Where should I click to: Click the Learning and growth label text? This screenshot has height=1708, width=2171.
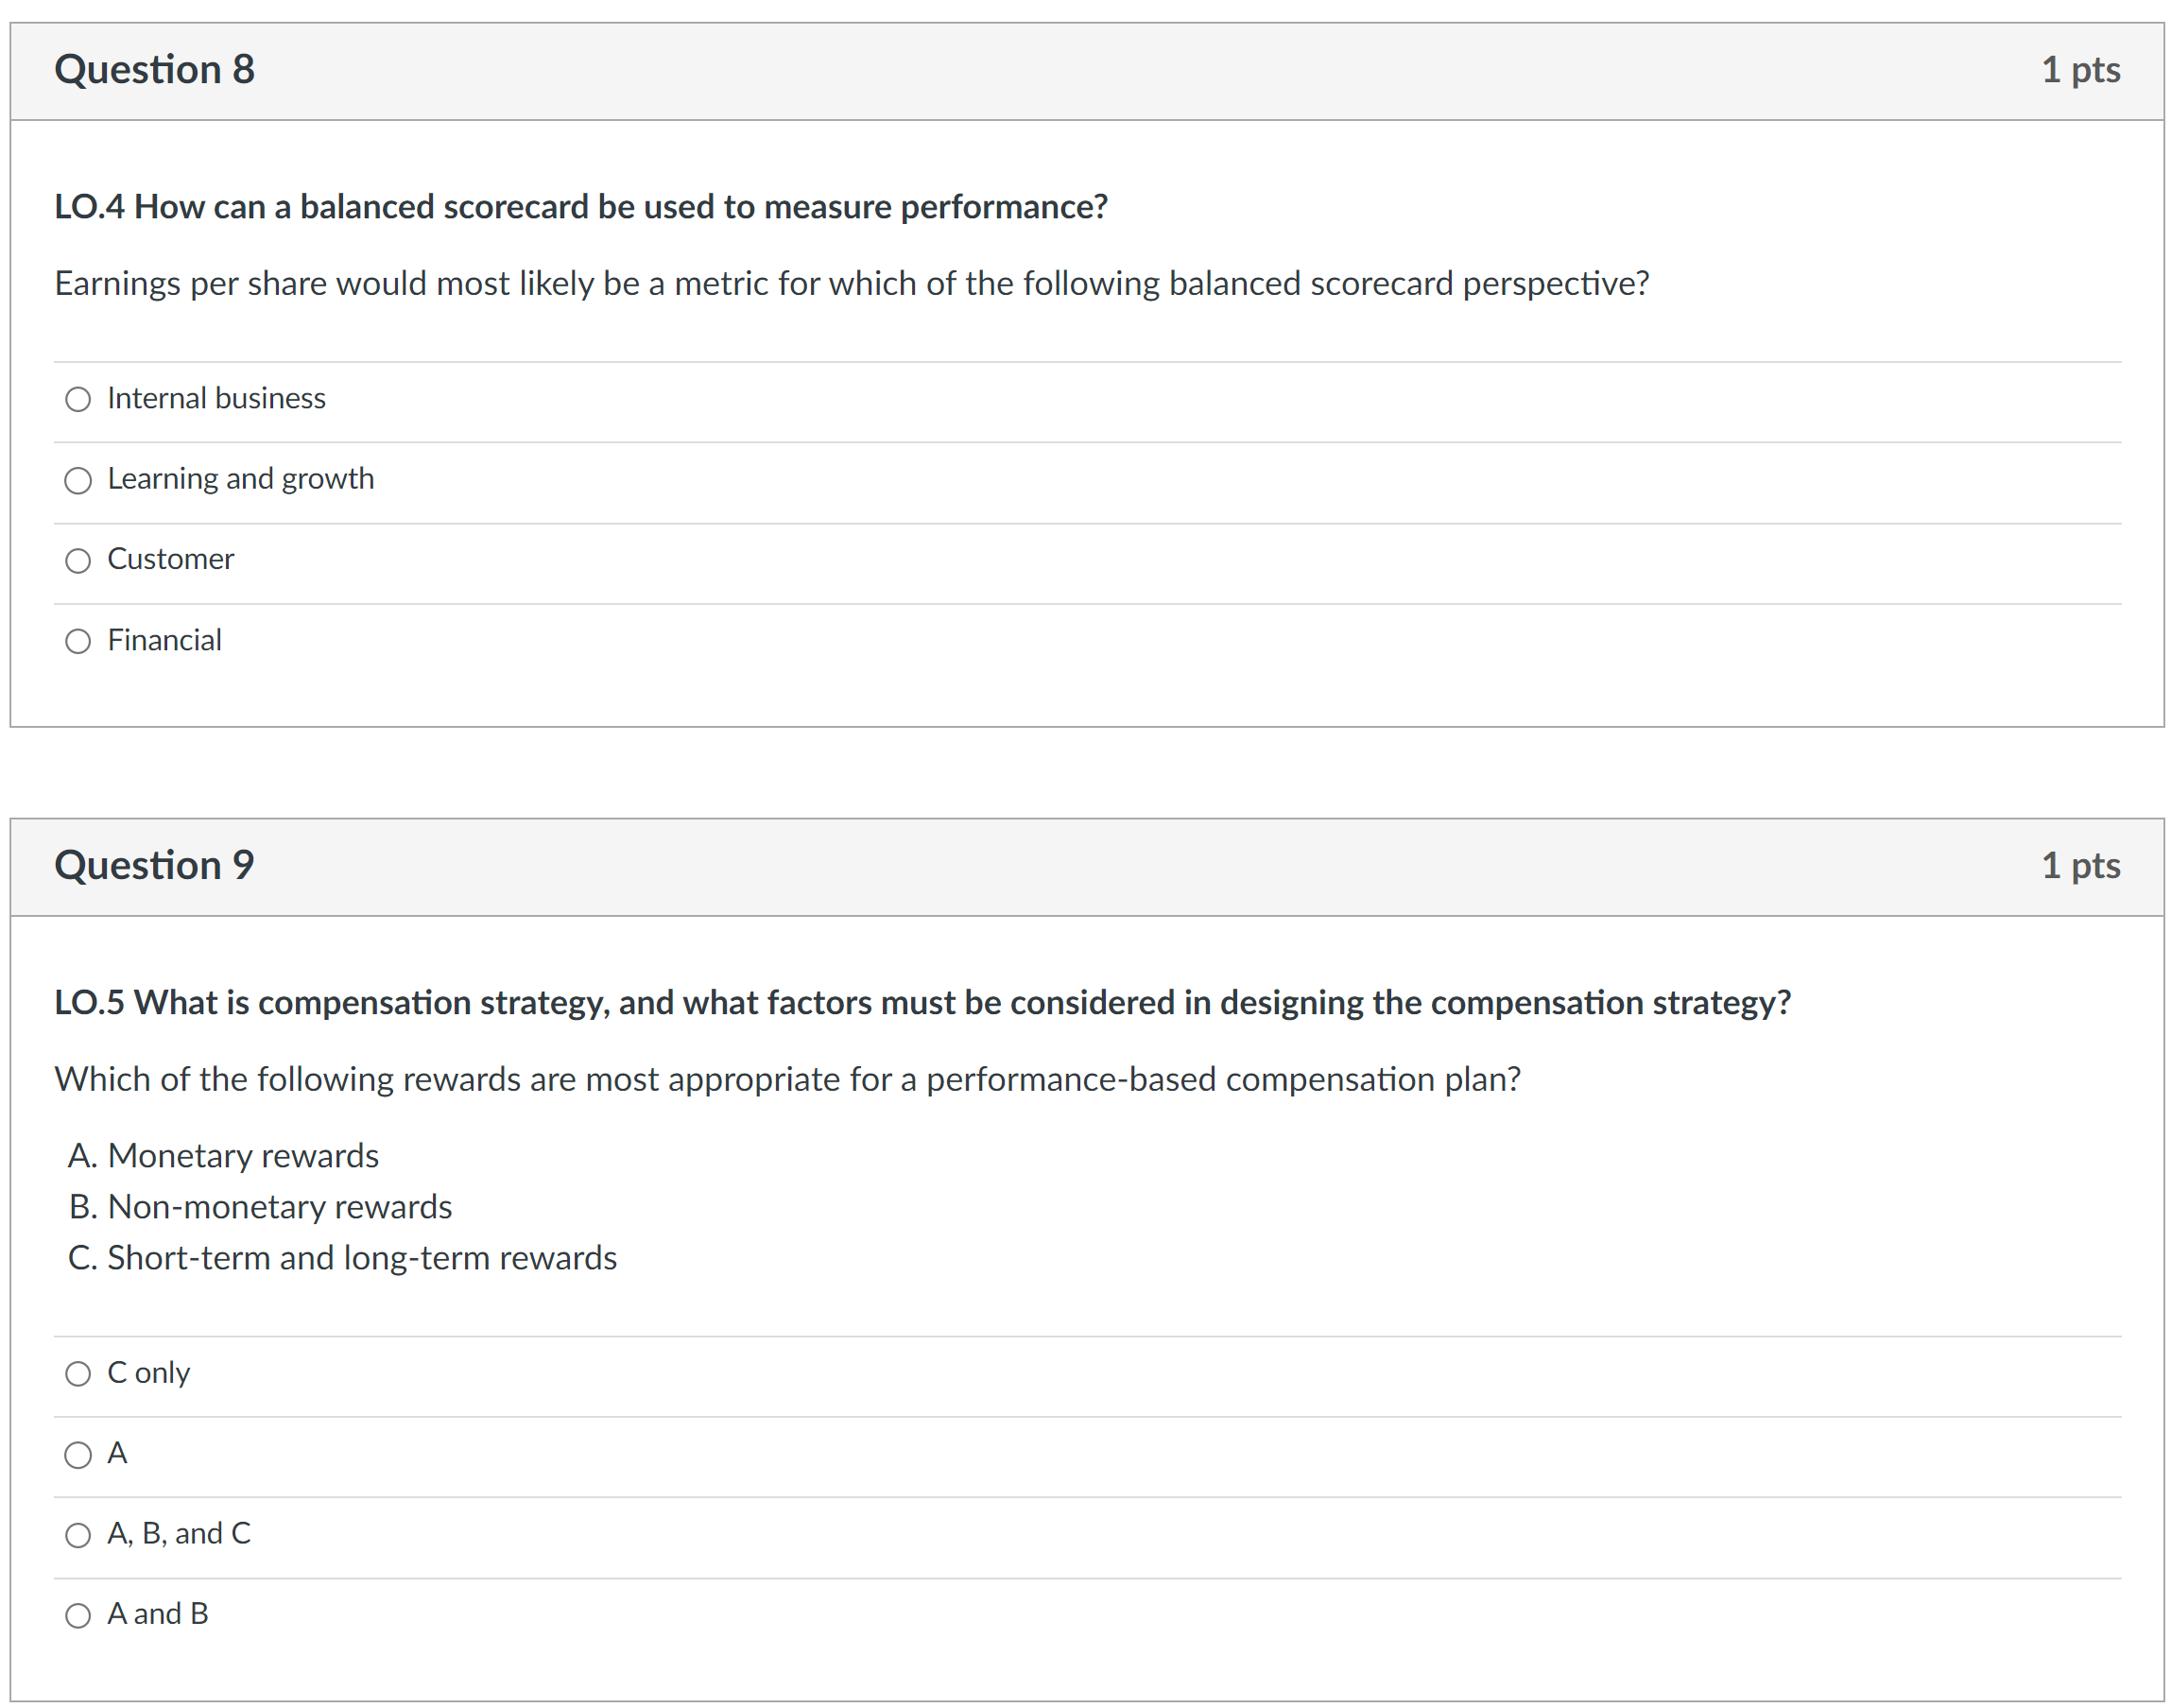click(241, 480)
